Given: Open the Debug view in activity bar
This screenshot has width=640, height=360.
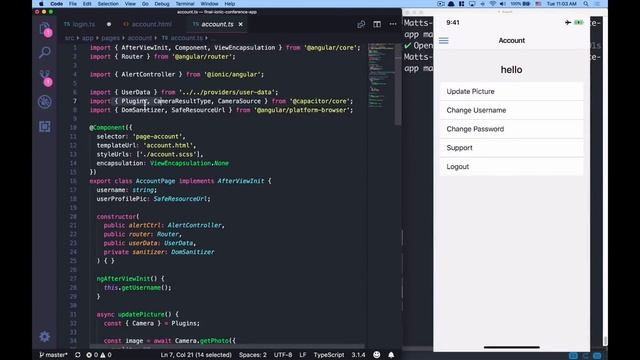Looking at the screenshot, I should point(45,102).
